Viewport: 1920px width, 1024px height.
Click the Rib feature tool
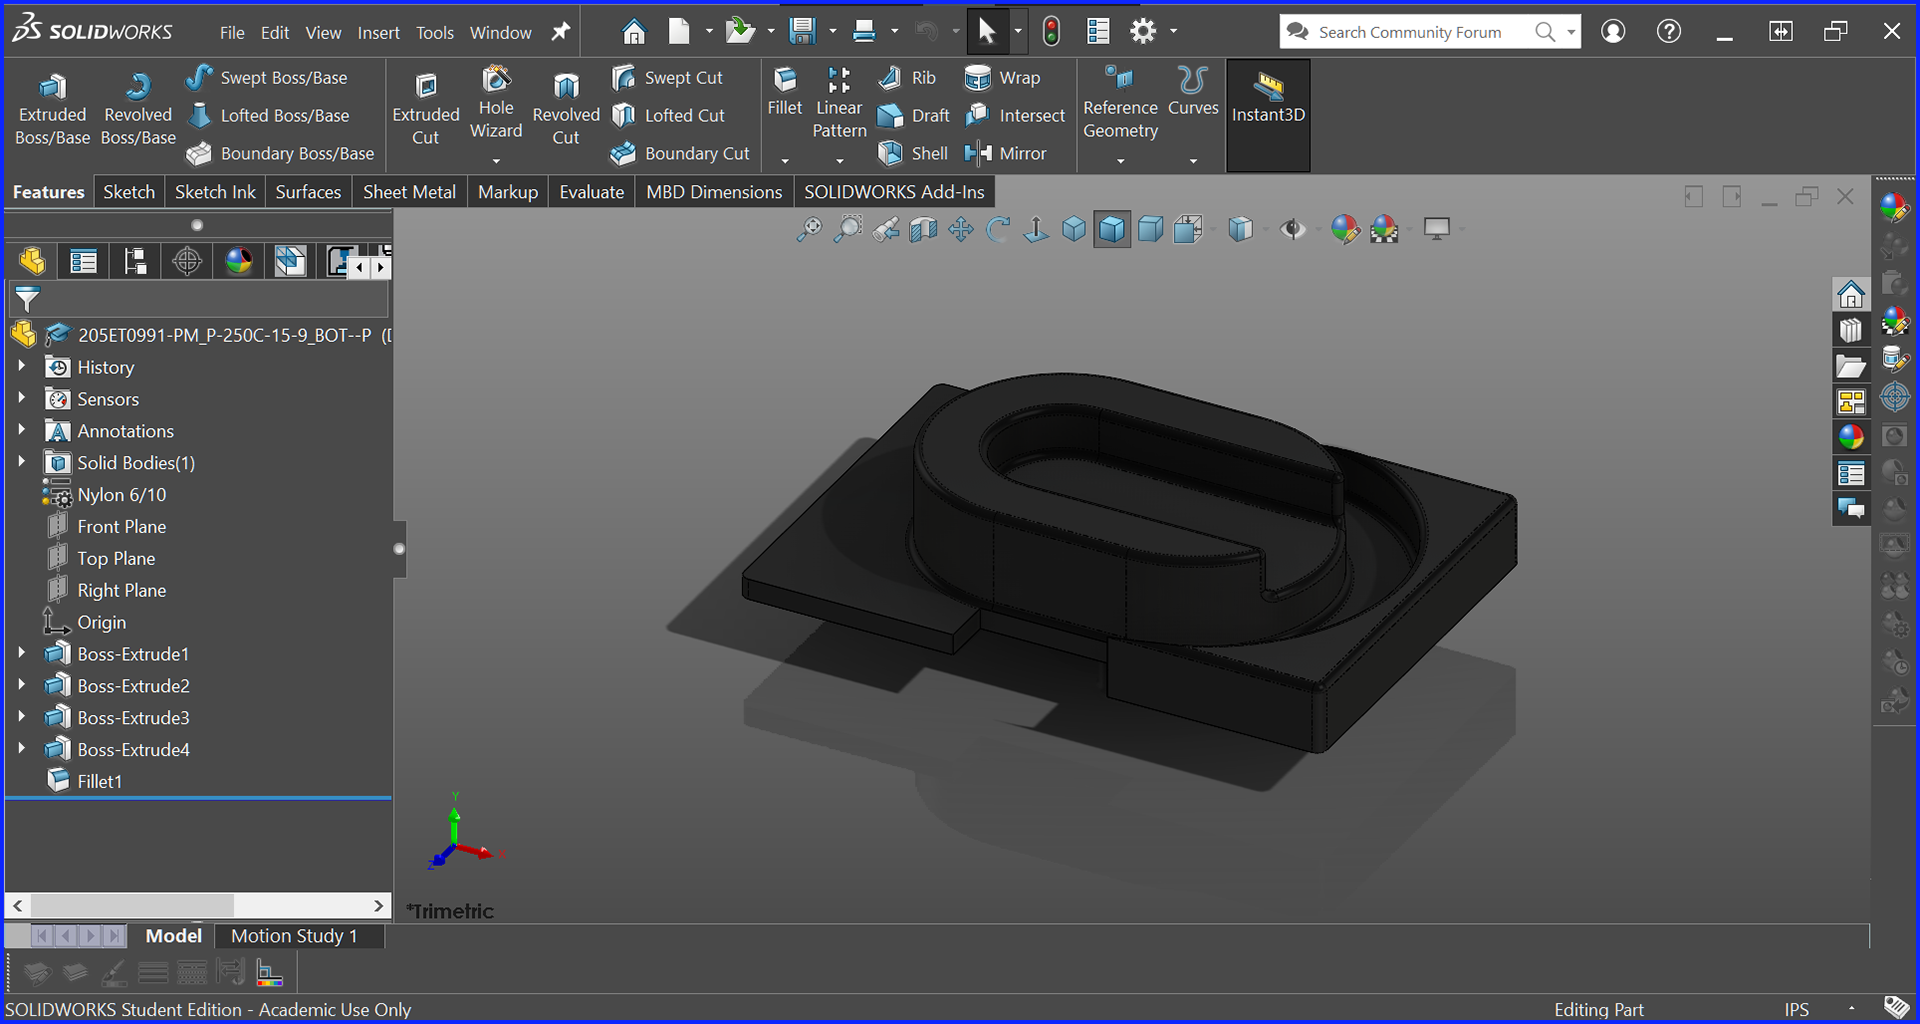(x=907, y=77)
